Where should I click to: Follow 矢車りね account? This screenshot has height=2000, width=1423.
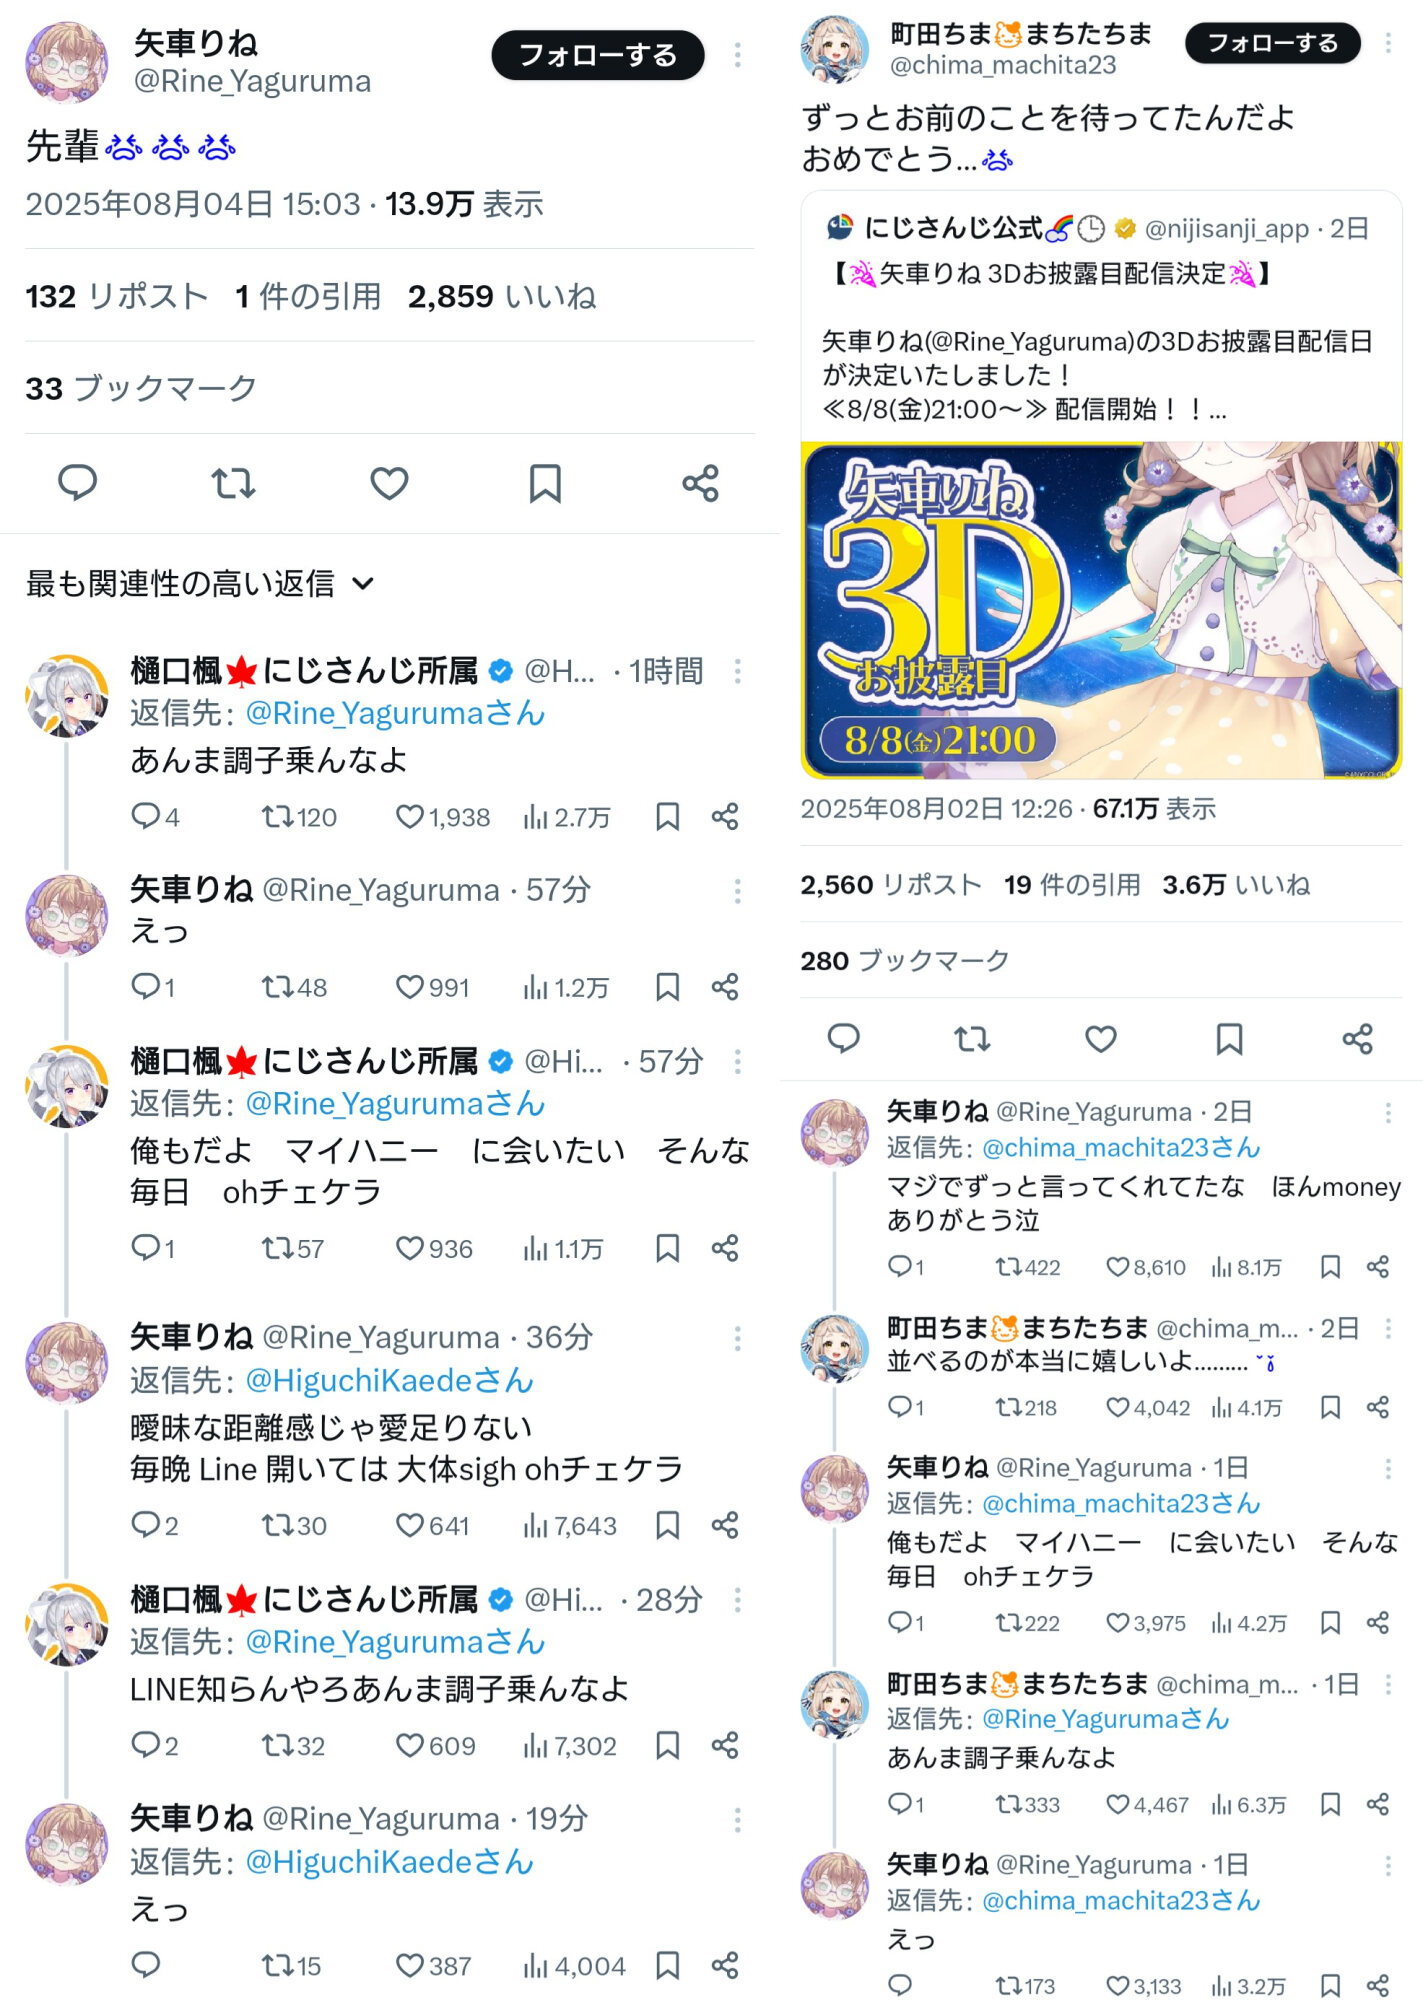click(x=598, y=55)
